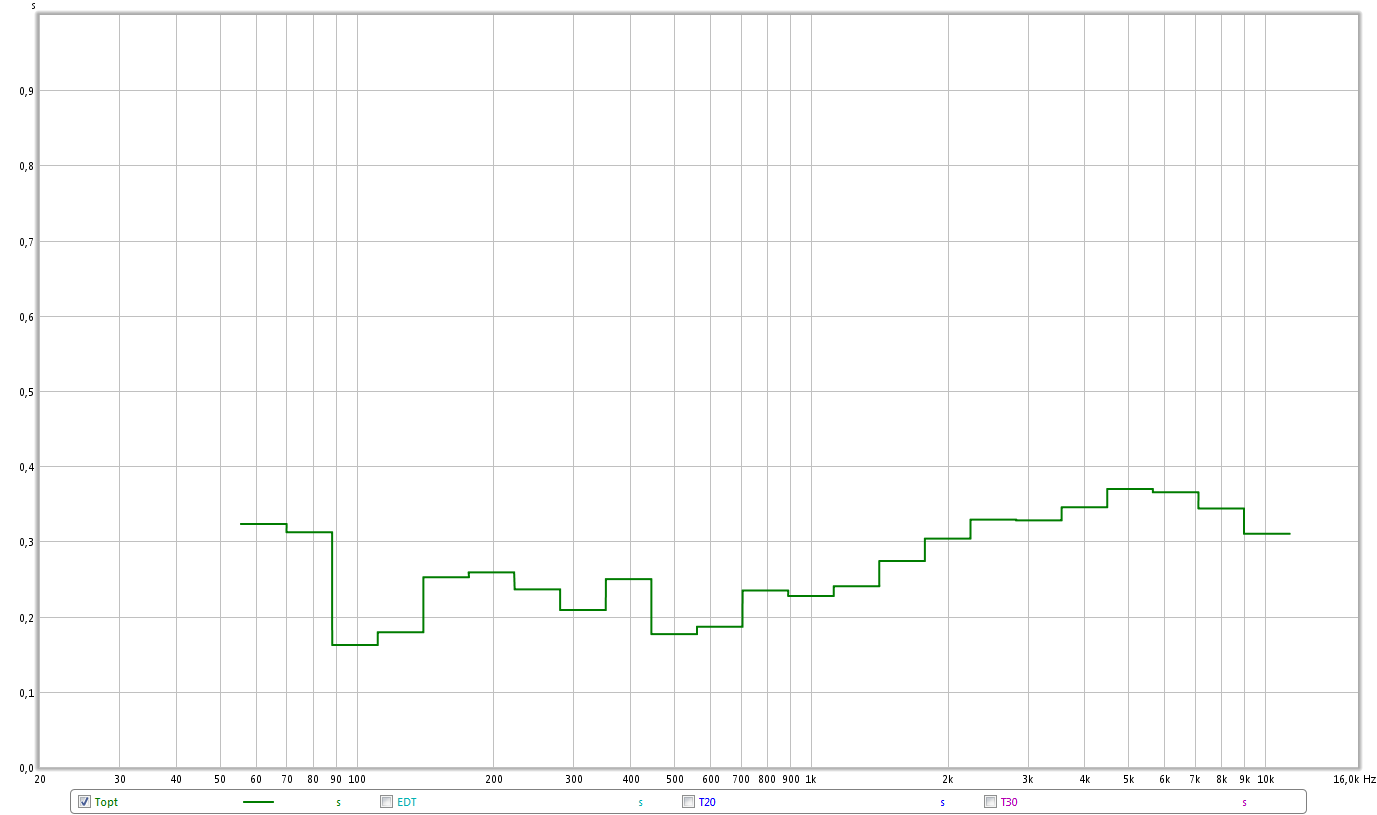Click the 10k frequency axis label

coord(1266,779)
